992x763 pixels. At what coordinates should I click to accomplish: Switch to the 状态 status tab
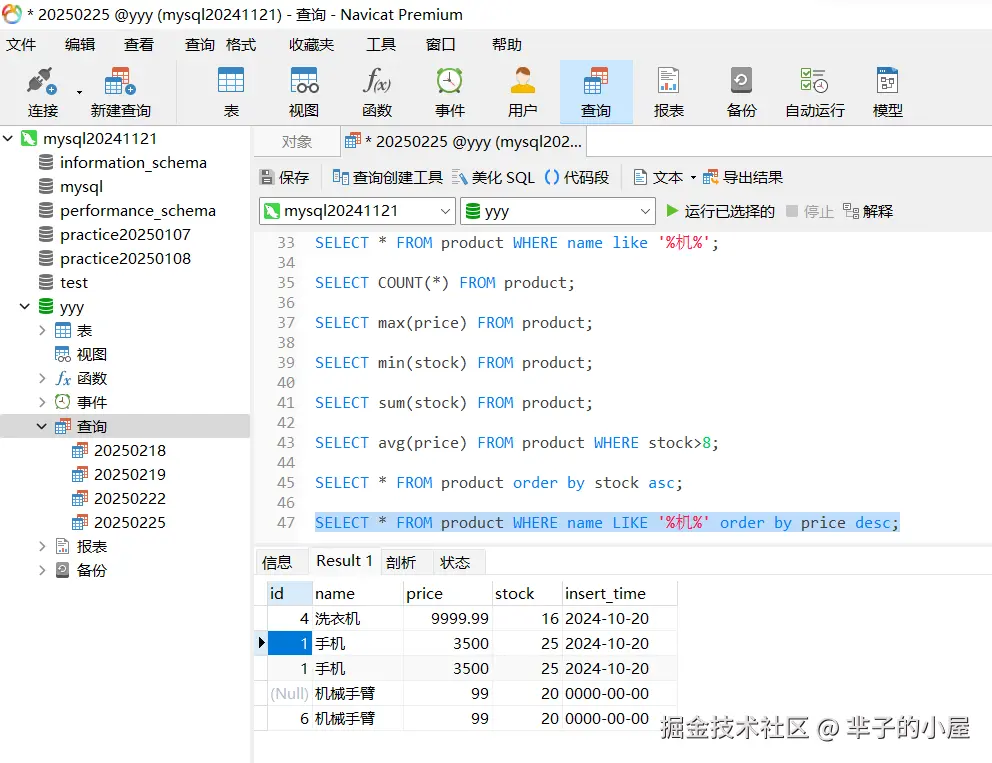click(x=455, y=562)
